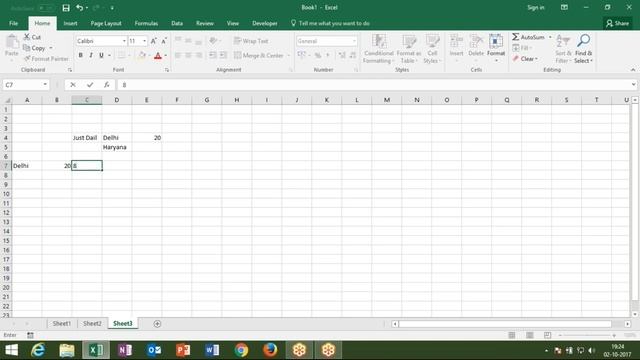Open Conditional Formatting options
640x360 pixels.
pyautogui.click(x=379, y=49)
